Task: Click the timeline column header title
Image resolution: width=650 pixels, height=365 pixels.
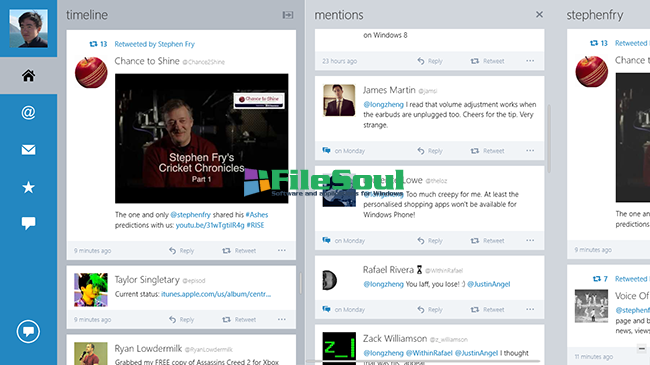Action: [87, 15]
